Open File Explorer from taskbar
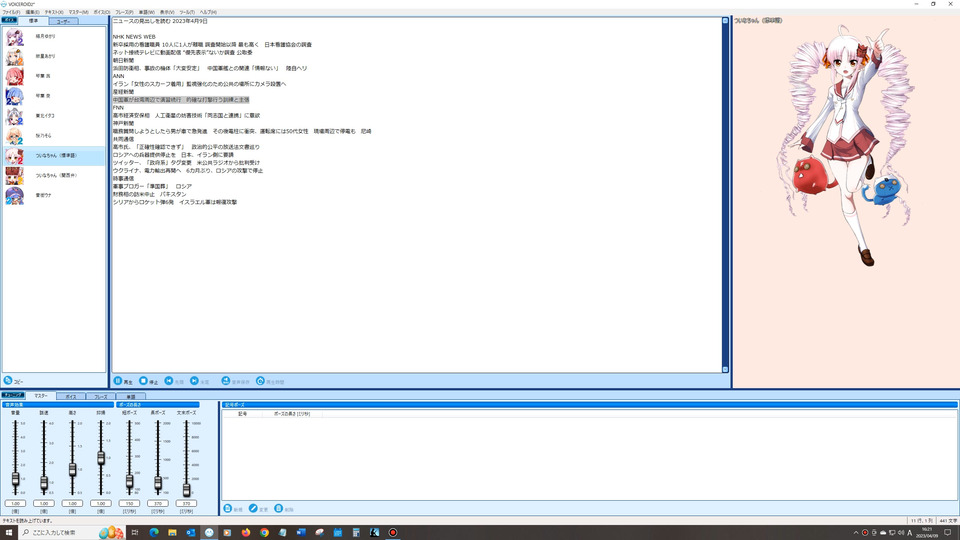The height and width of the screenshot is (540, 960). 172,533
